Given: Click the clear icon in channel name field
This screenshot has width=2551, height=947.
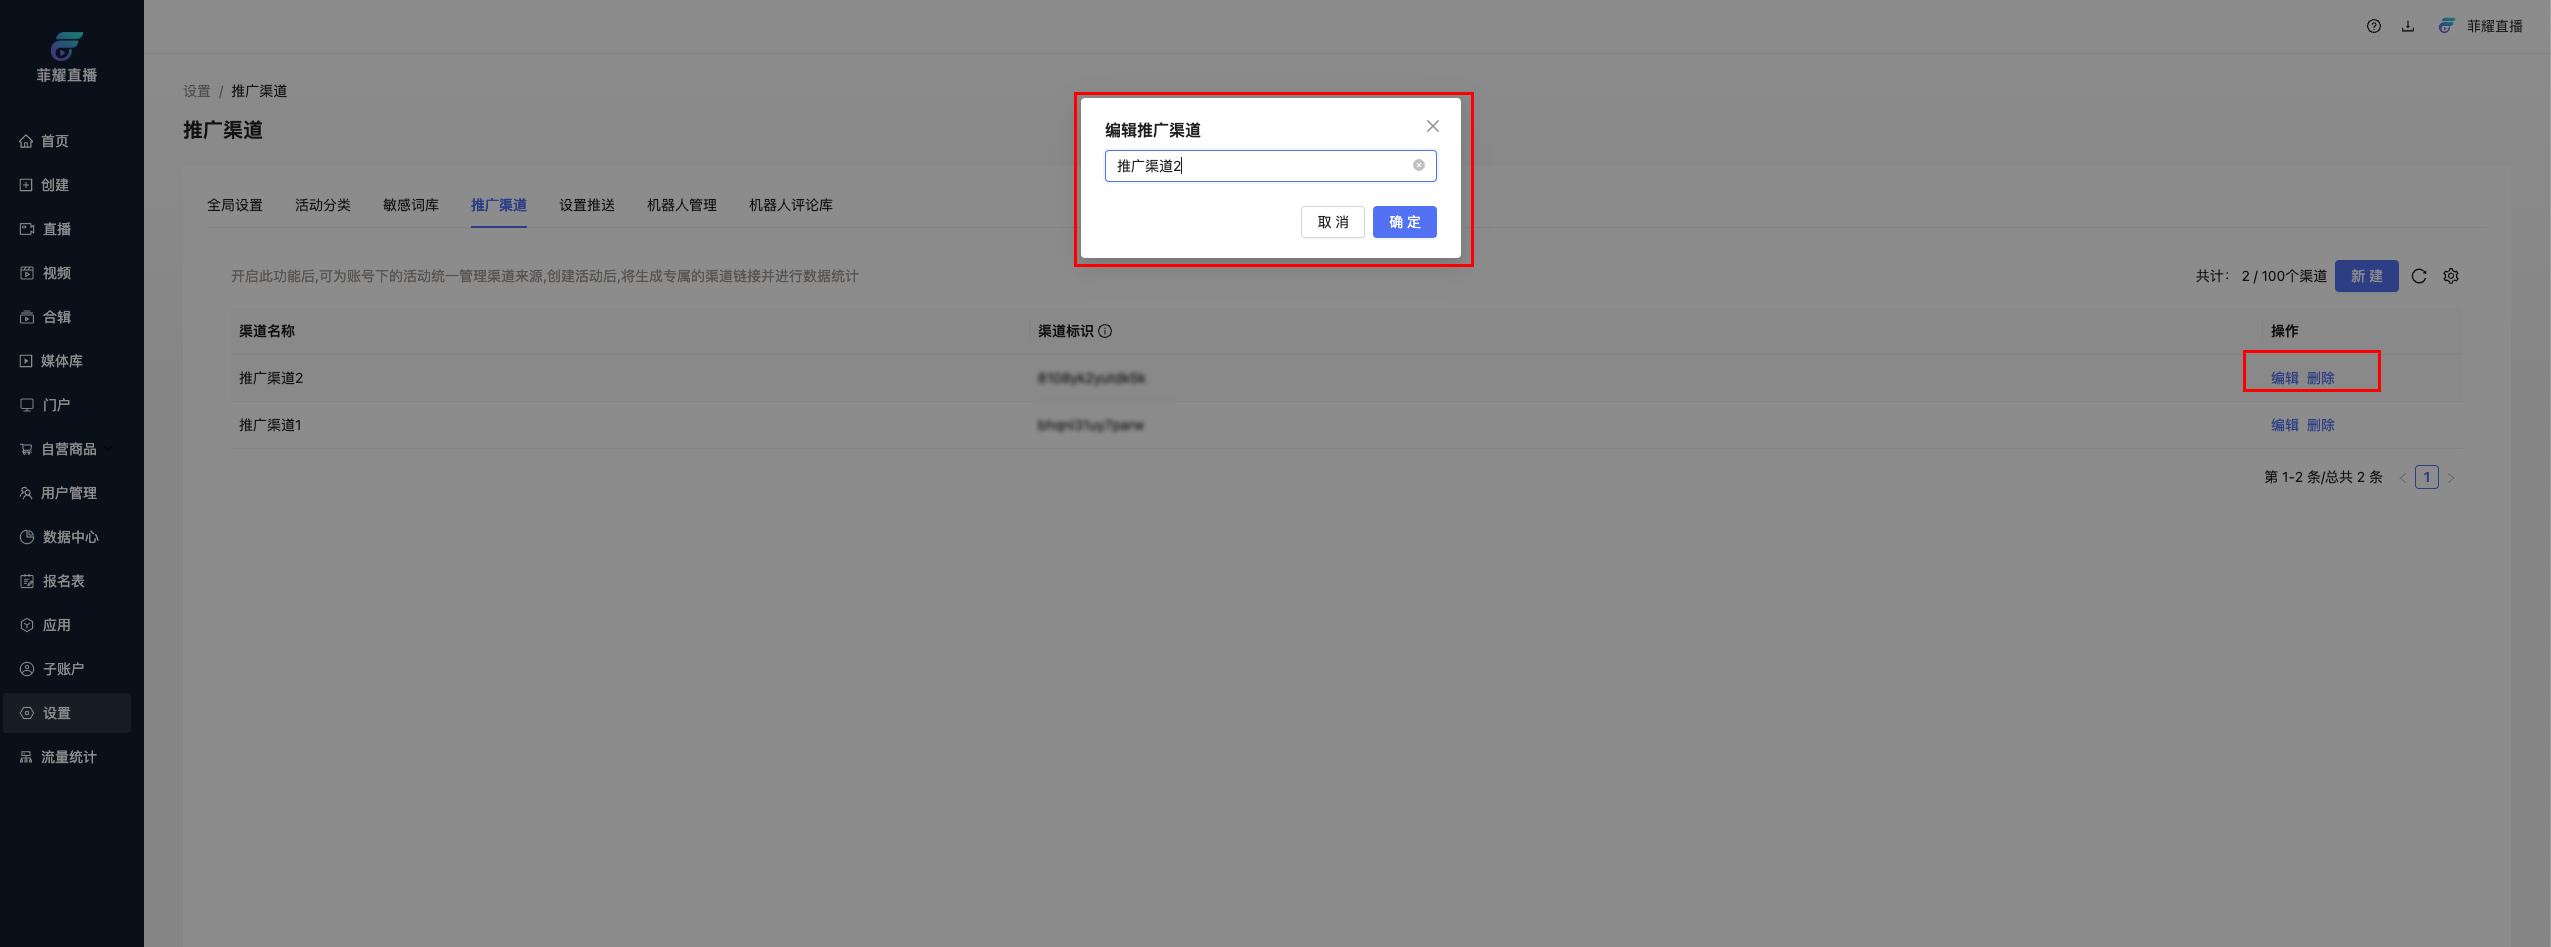Looking at the screenshot, I should click(1418, 166).
